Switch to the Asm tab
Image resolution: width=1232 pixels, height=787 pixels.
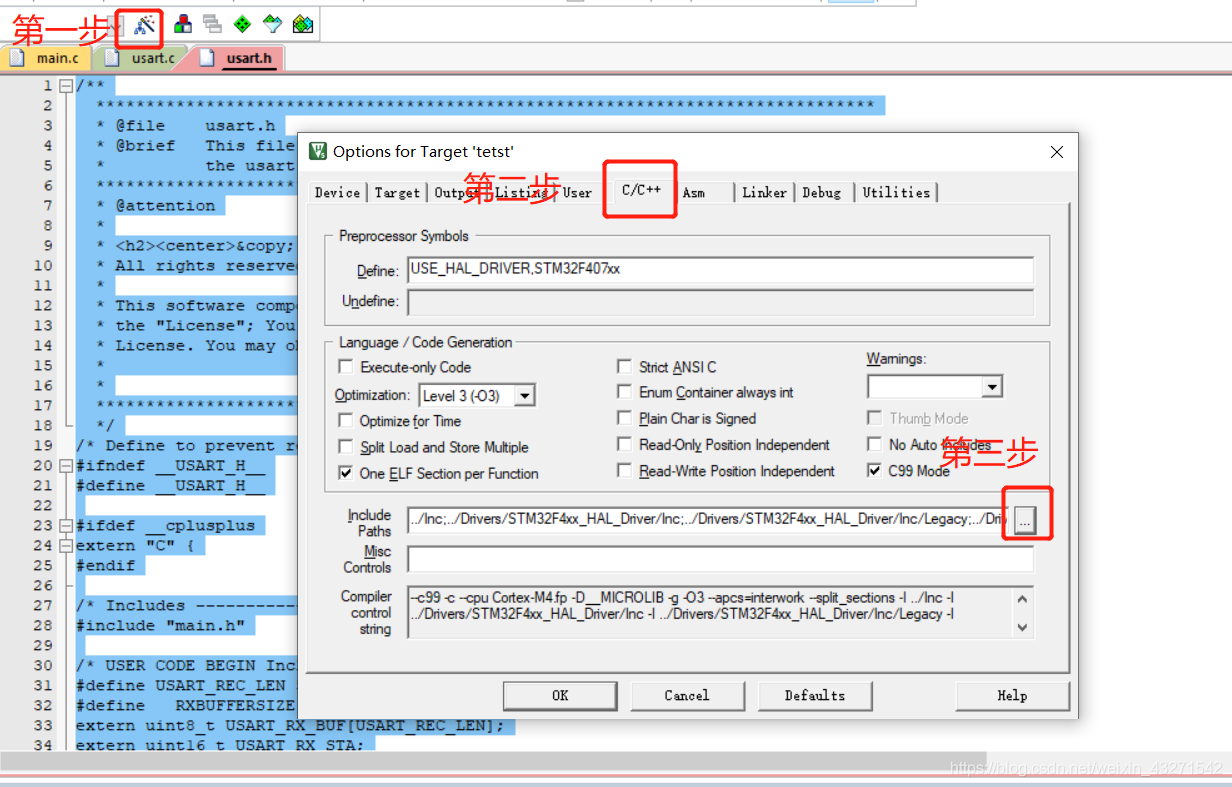pyautogui.click(x=694, y=192)
